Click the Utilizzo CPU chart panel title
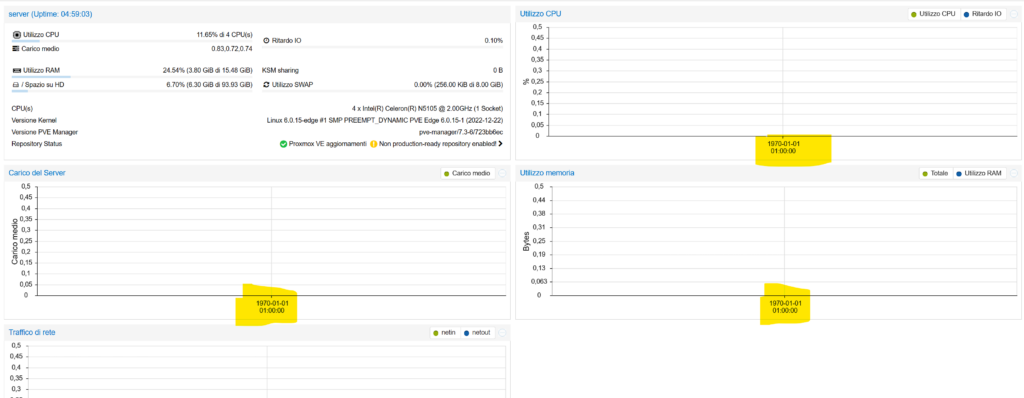The width and height of the screenshot is (1024, 398). (541, 13)
